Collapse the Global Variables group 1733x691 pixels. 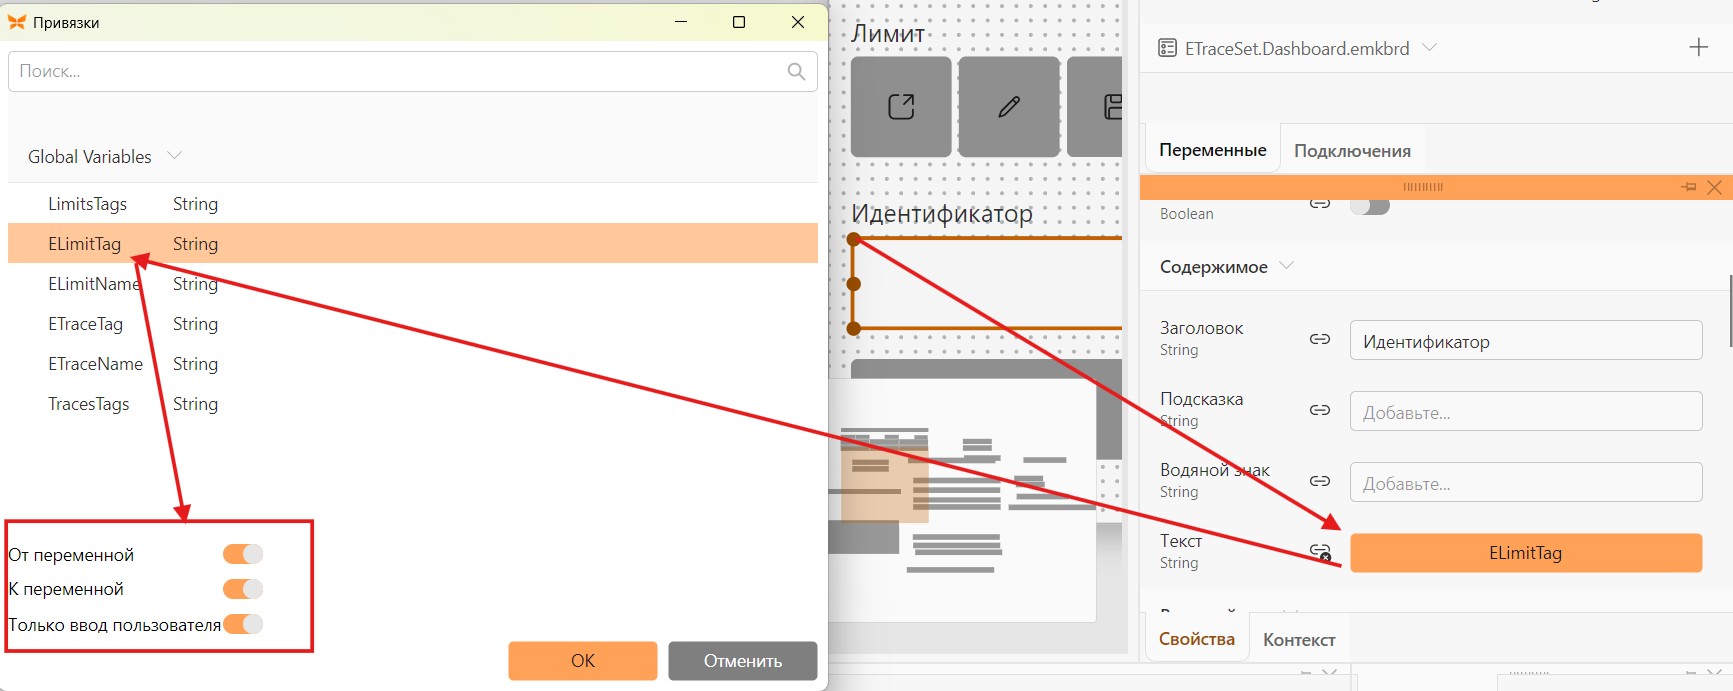[175, 156]
